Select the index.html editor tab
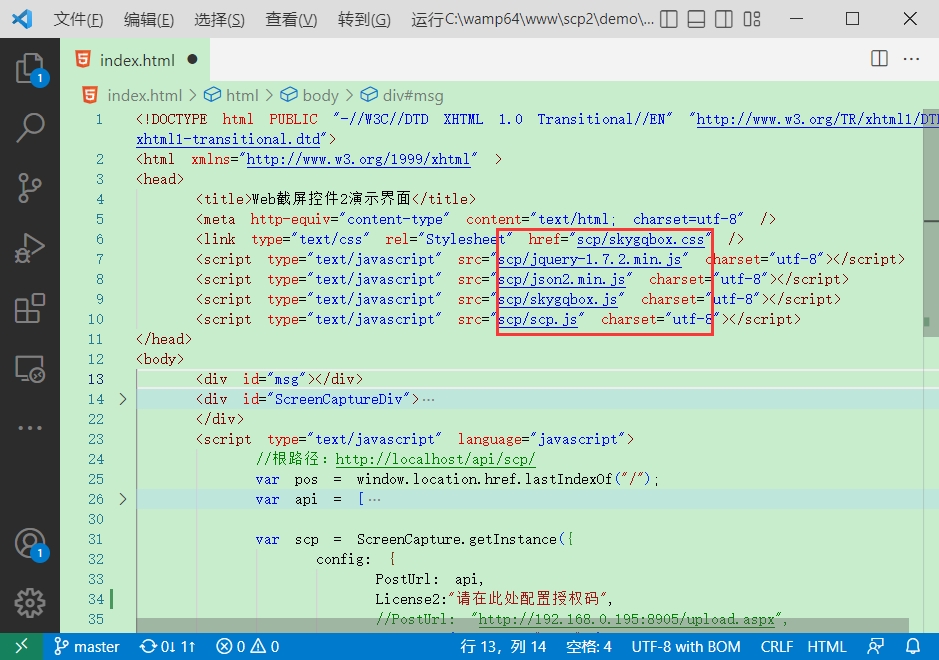 click(135, 60)
